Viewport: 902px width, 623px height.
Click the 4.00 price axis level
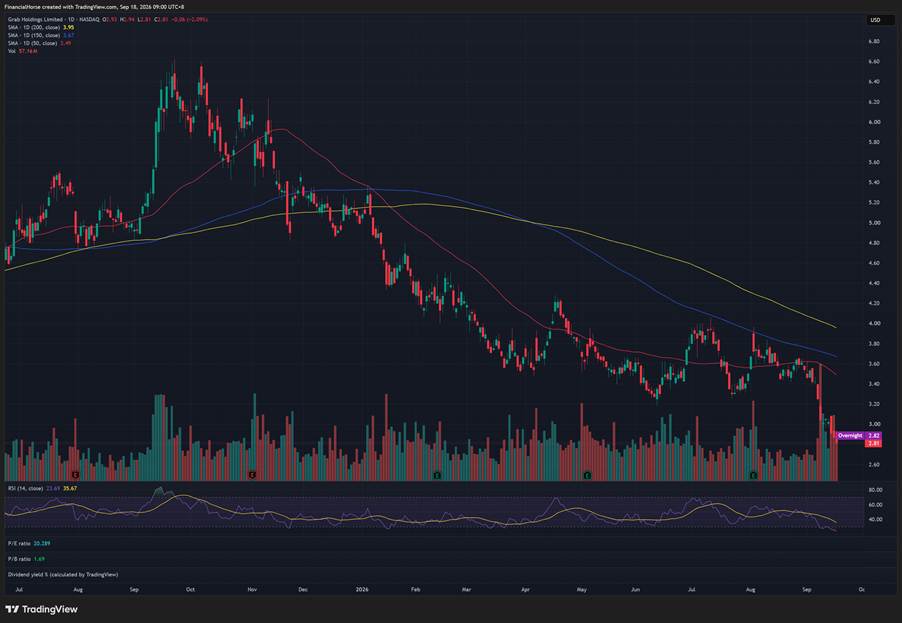[x=874, y=323]
